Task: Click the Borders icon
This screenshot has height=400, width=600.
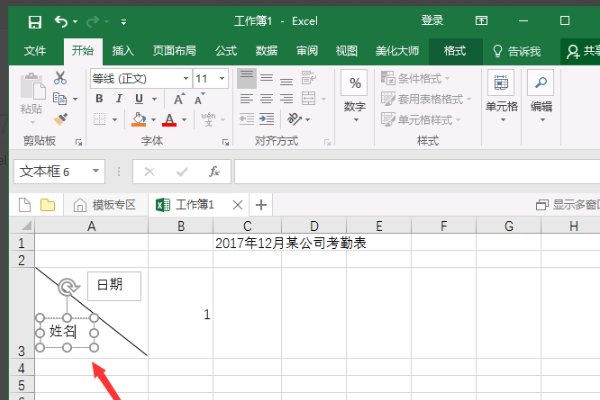Action: 99,119
